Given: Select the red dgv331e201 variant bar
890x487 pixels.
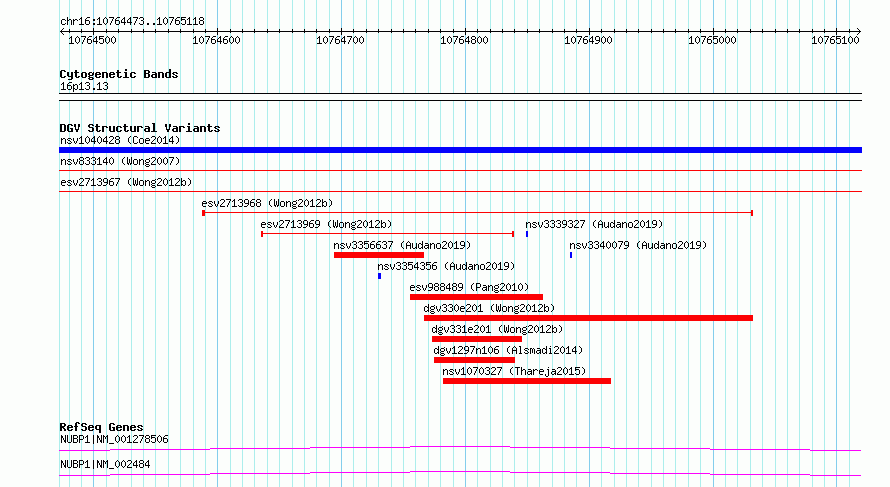Looking at the screenshot, I should pos(477,339).
